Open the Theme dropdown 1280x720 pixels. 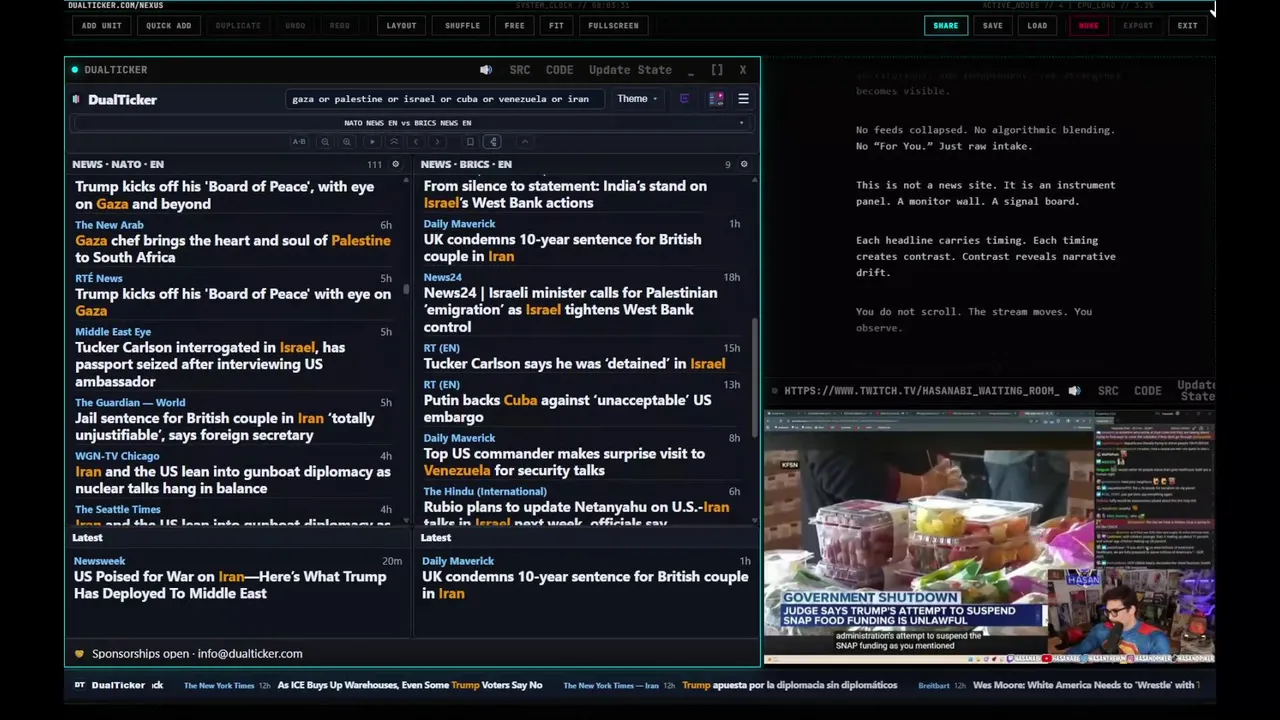pyautogui.click(x=637, y=99)
